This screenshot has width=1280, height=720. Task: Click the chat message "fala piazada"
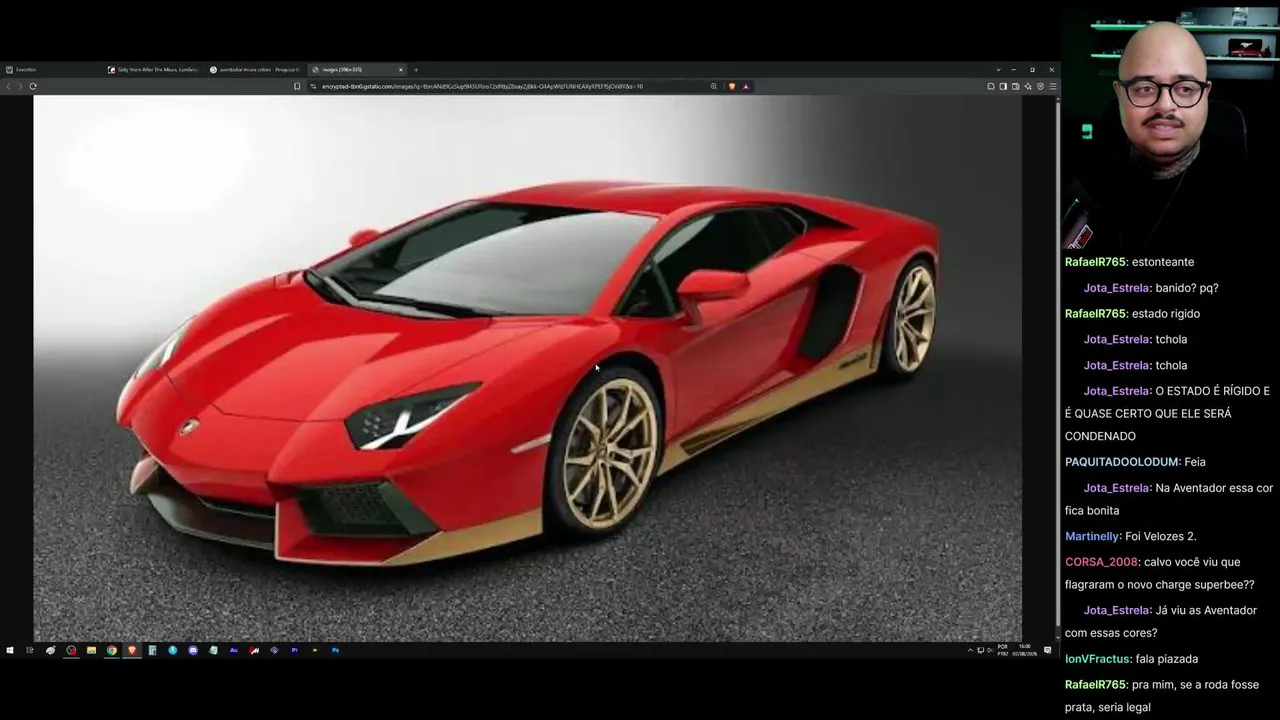[1167, 659]
